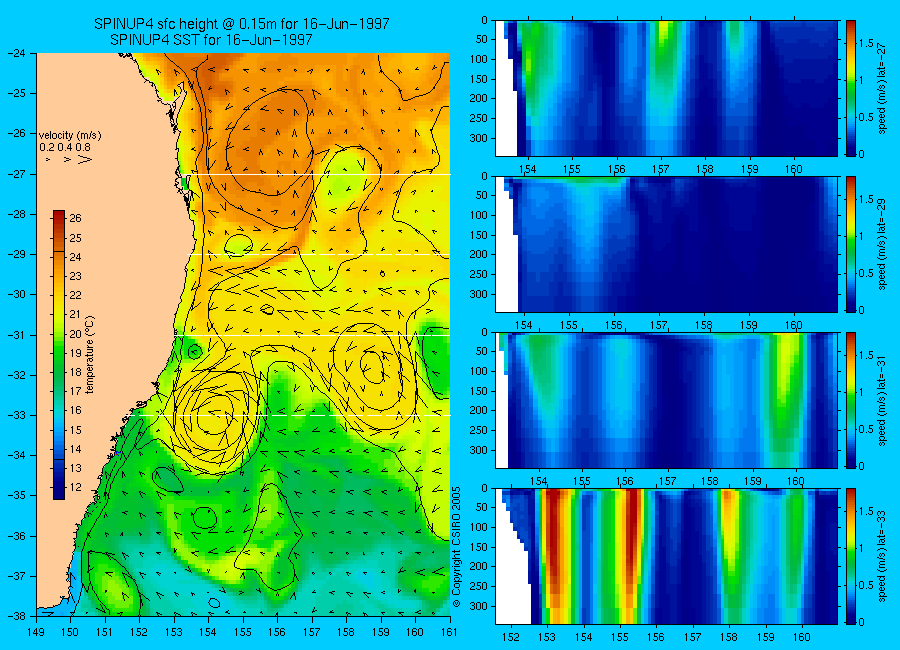The image size is (900, 650).
Task: Click the '-38' latitude label on the map axis
Action: tap(16, 616)
